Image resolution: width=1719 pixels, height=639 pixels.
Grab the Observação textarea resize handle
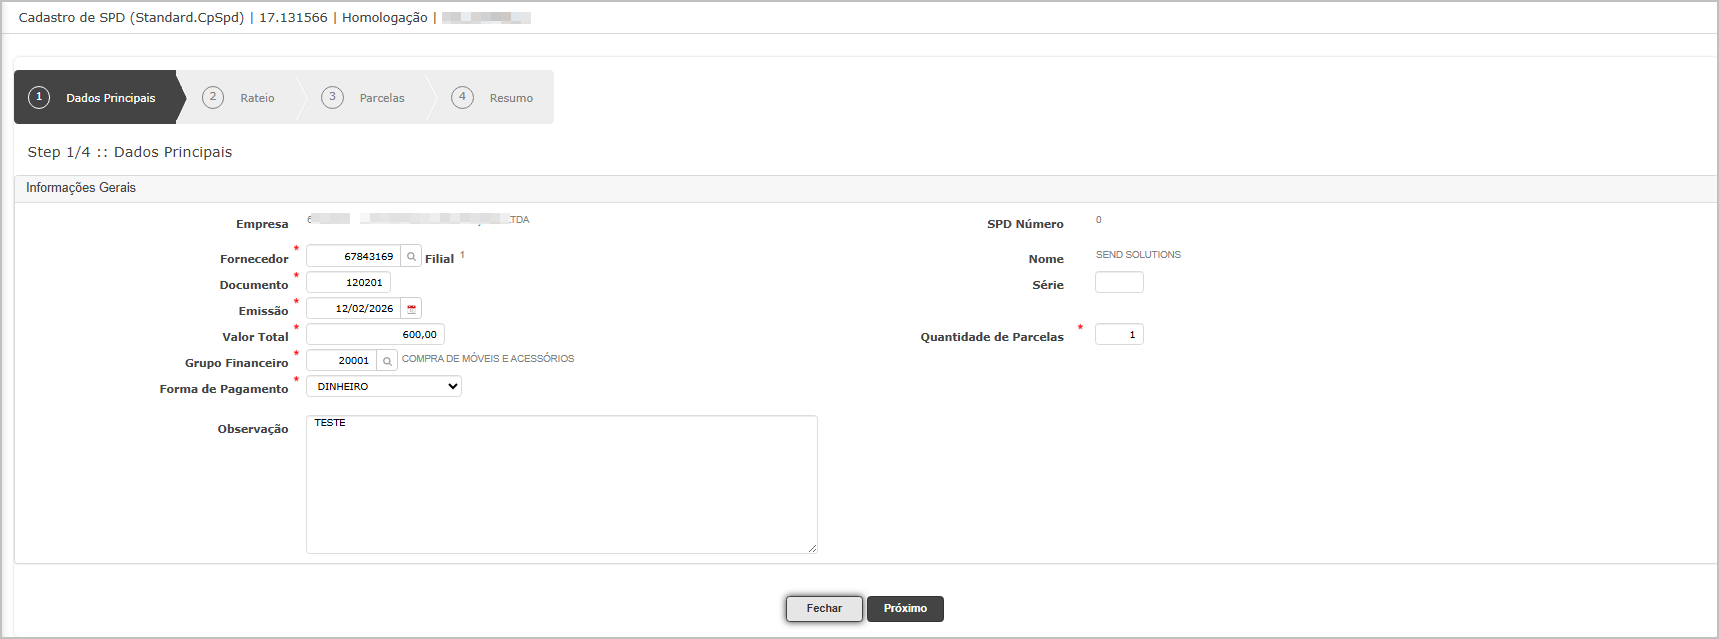tap(812, 548)
